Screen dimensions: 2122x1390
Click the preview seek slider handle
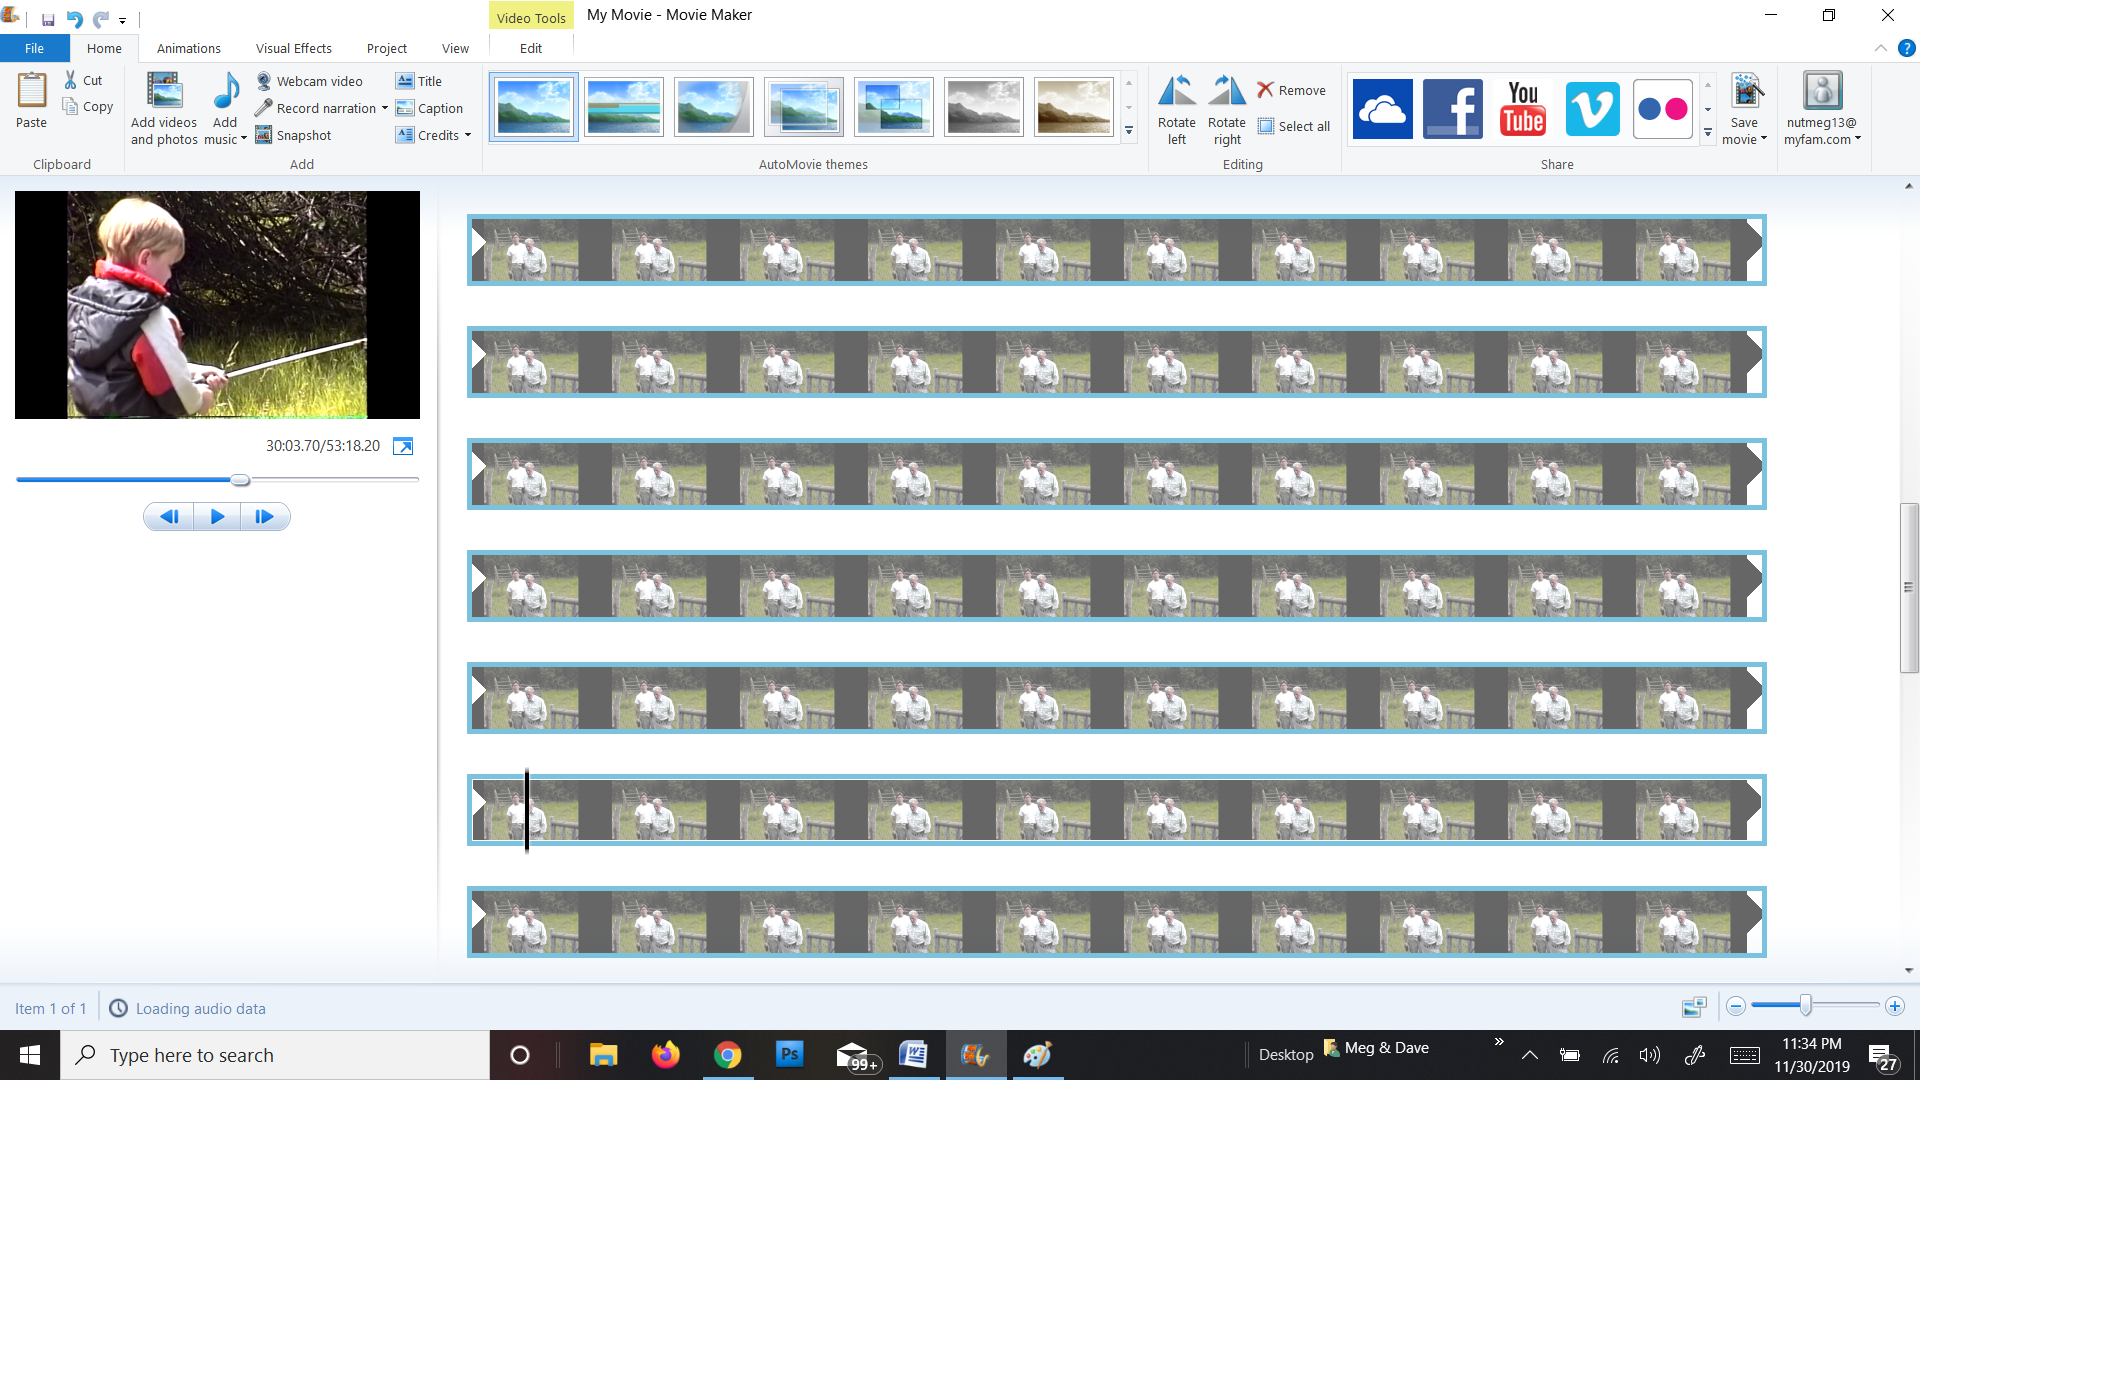240,480
